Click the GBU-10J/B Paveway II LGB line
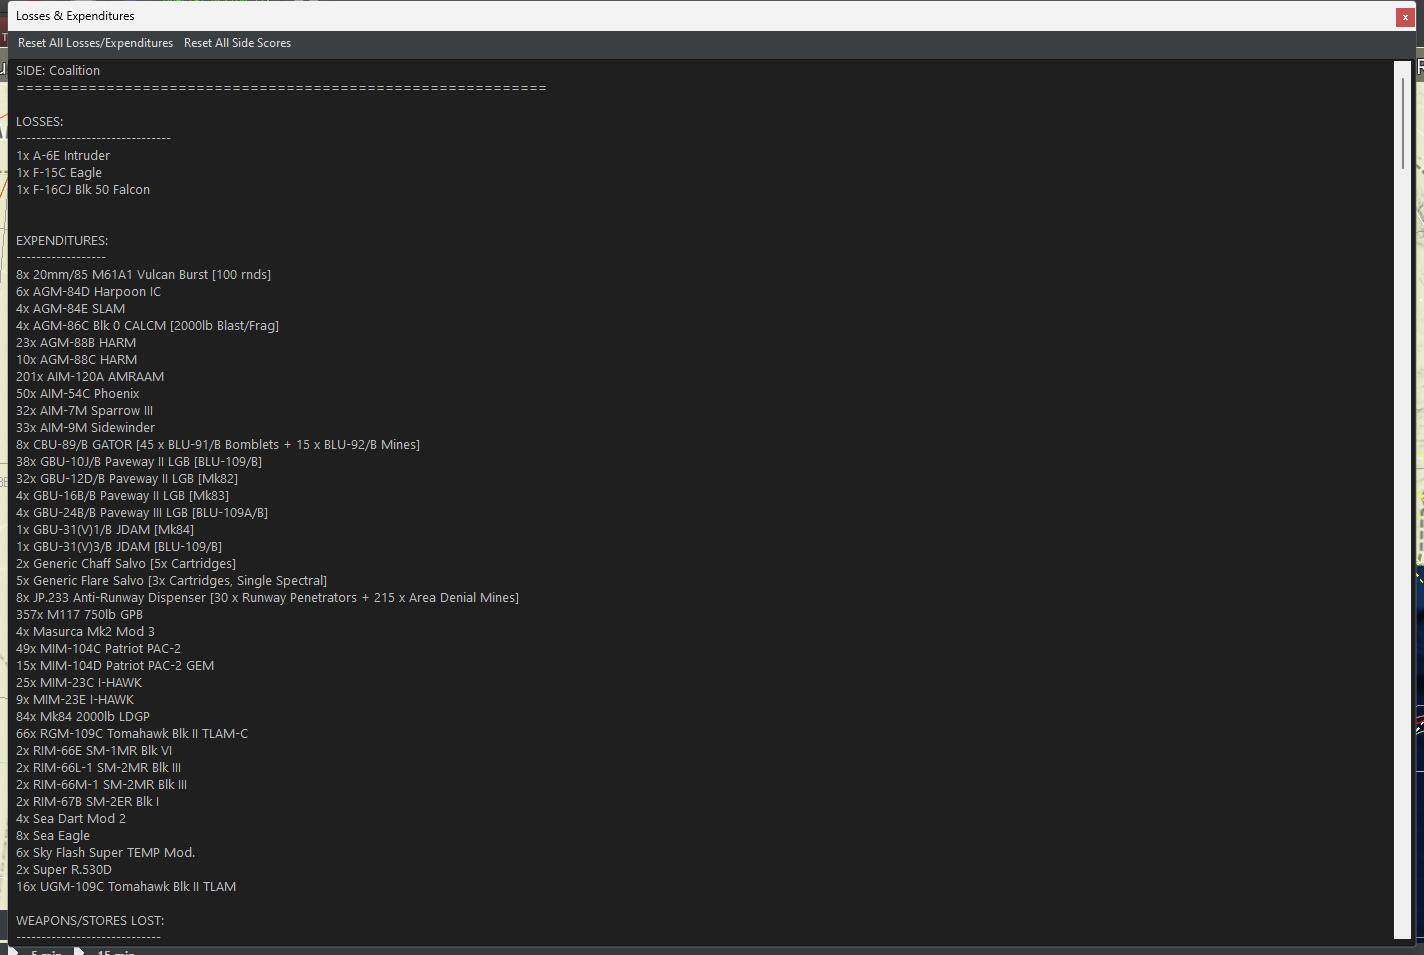This screenshot has height=955, width=1424. pyautogui.click(x=139, y=462)
